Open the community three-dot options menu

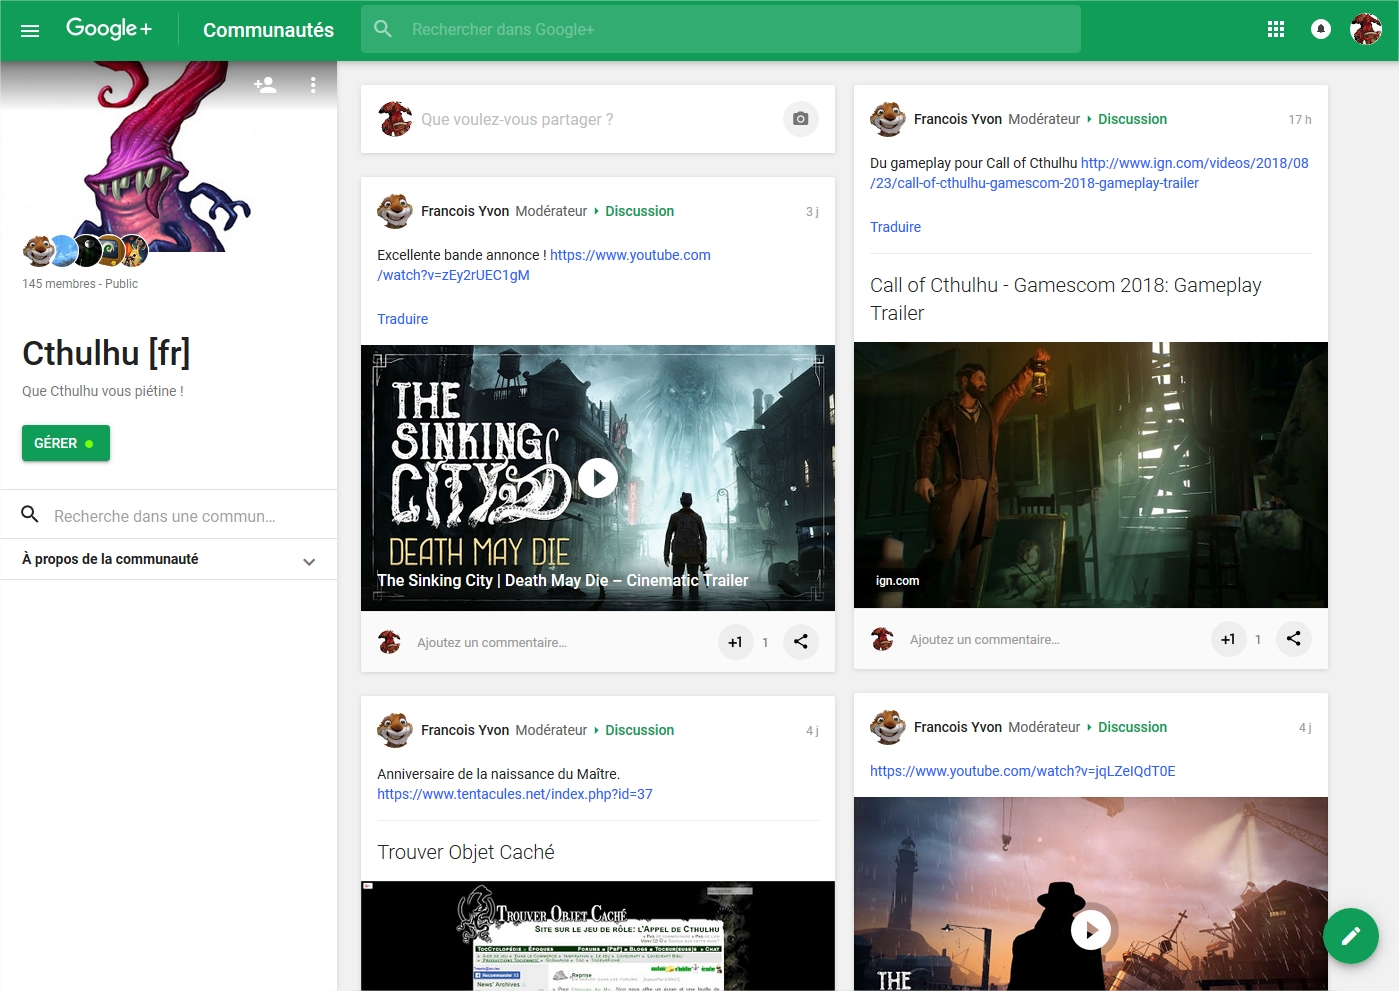click(x=313, y=85)
